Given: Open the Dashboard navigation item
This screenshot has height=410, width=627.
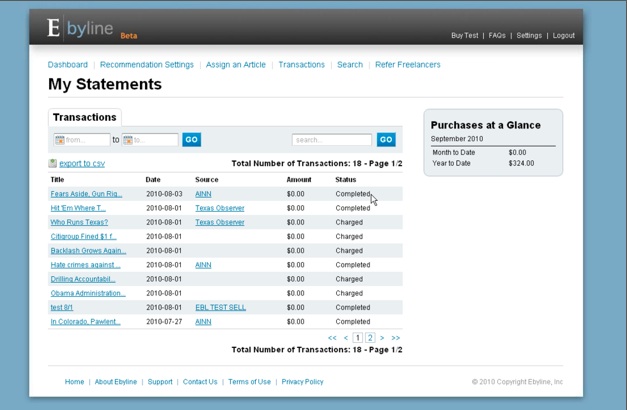Looking at the screenshot, I should pyautogui.click(x=68, y=65).
